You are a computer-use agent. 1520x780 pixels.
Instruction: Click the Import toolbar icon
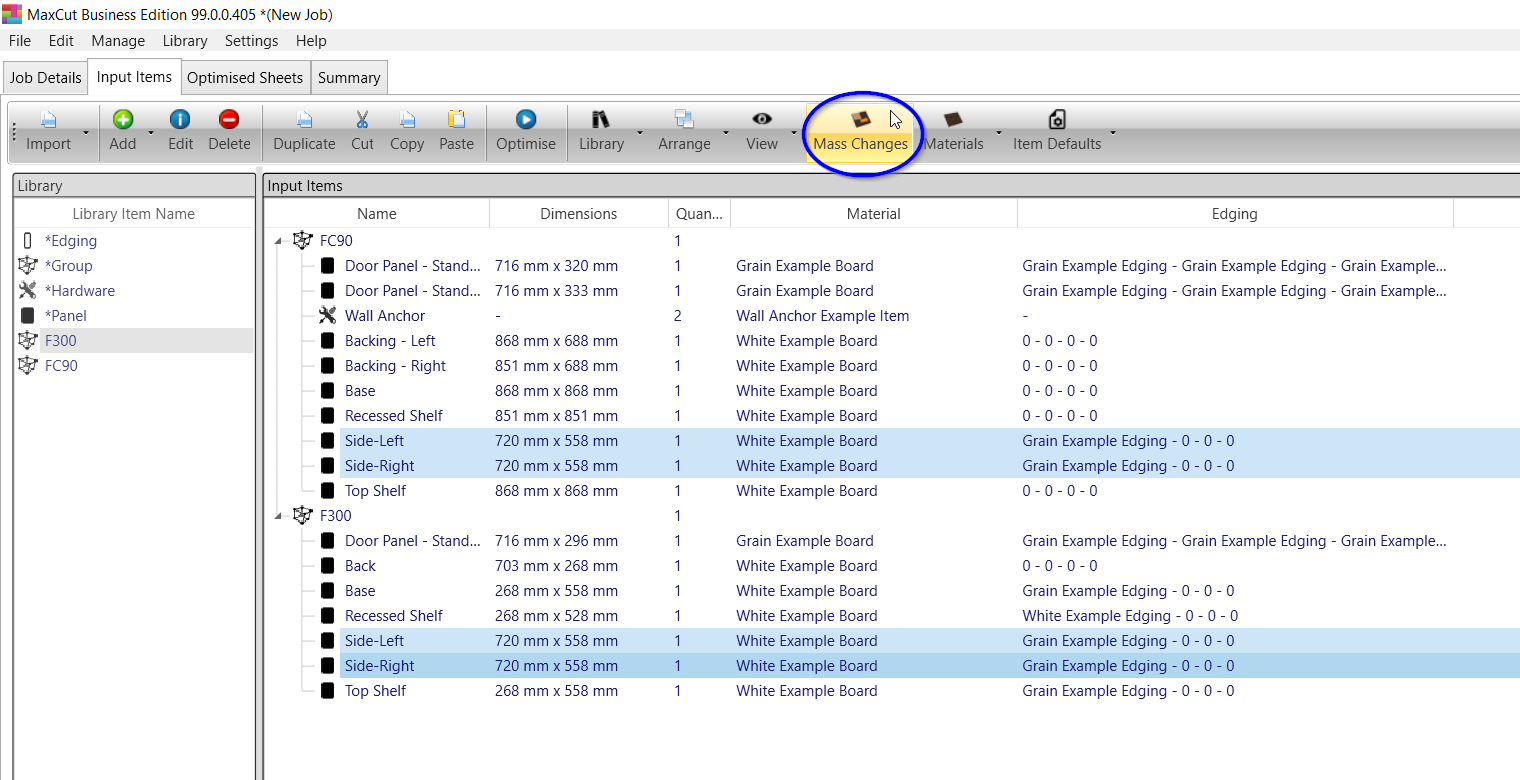[48, 120]
